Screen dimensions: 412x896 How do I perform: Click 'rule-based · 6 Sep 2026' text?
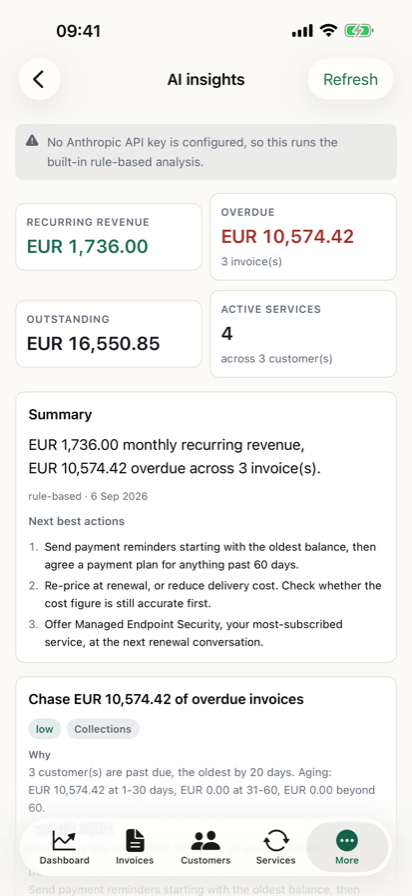pos(88,496)
